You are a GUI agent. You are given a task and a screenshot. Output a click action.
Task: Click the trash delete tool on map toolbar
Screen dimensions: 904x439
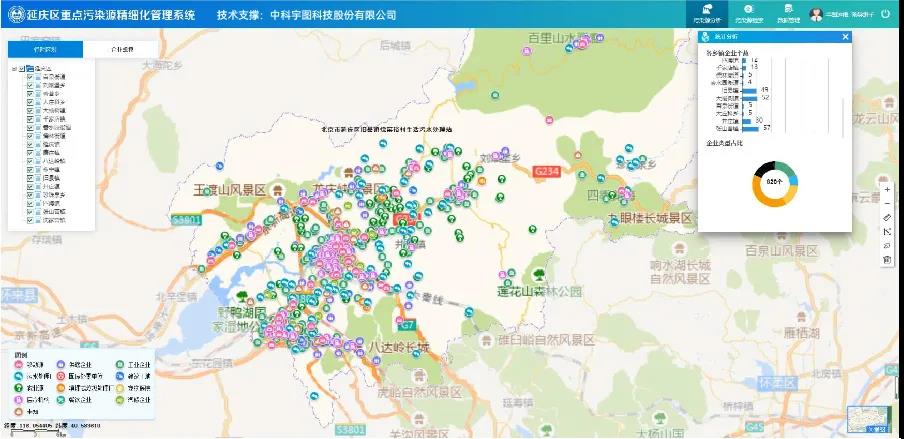tap(887, 260)
